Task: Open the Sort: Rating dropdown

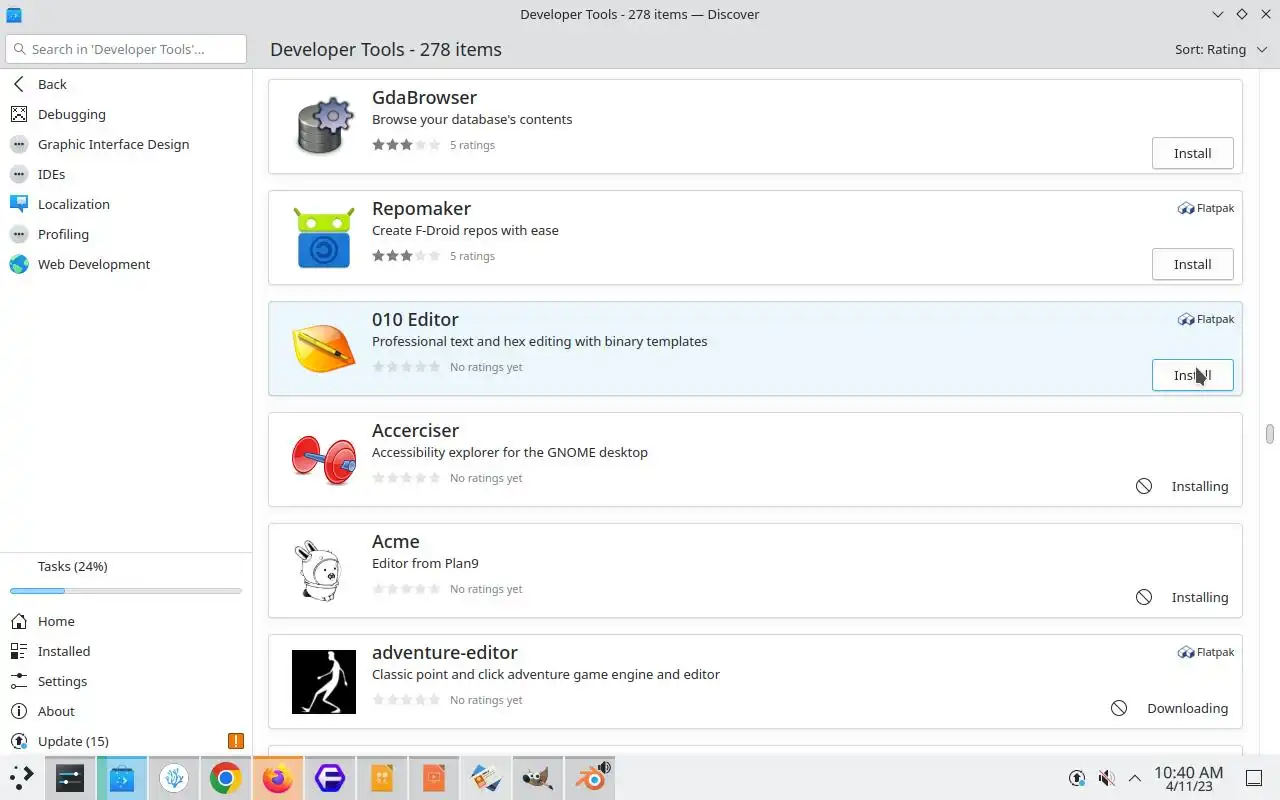Action: [x=1221, y=49]
